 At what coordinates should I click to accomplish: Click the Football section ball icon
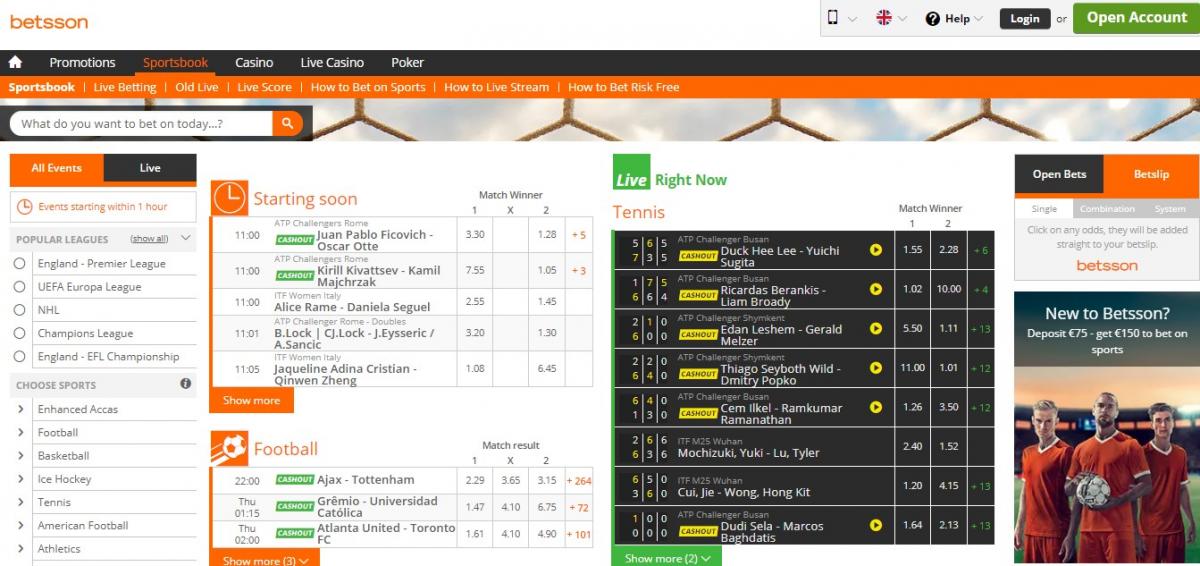[x=229, y=448]
